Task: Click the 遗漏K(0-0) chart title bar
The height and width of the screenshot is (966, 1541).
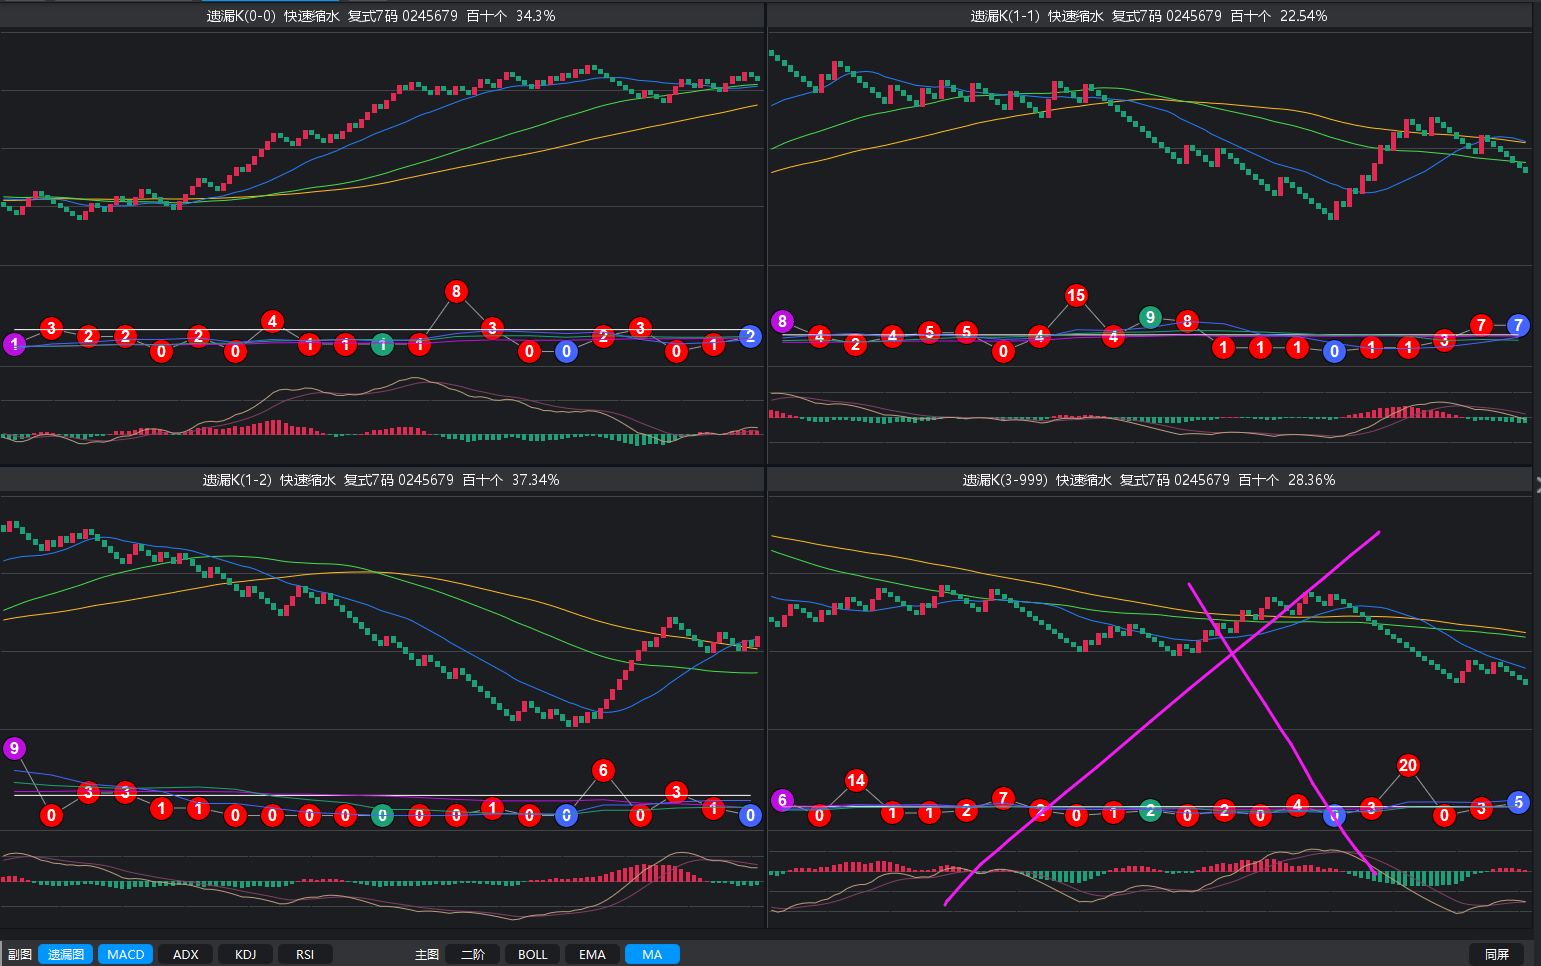Action: coord(381,16)
